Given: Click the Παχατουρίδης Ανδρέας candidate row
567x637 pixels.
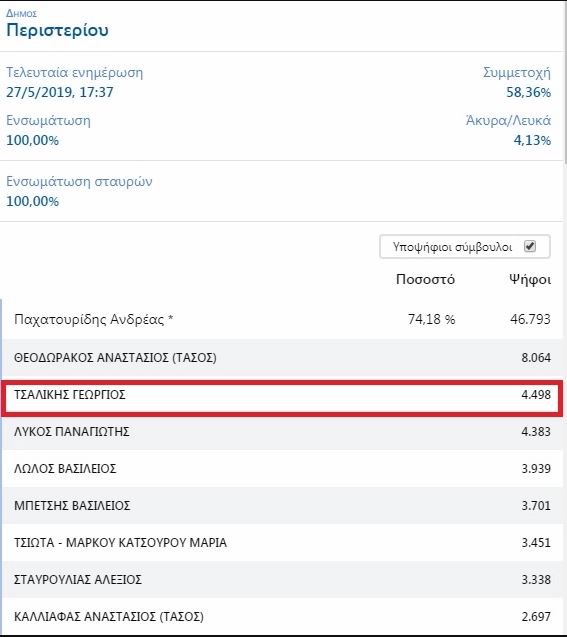Looking at the screenshot, I should 282,319.
